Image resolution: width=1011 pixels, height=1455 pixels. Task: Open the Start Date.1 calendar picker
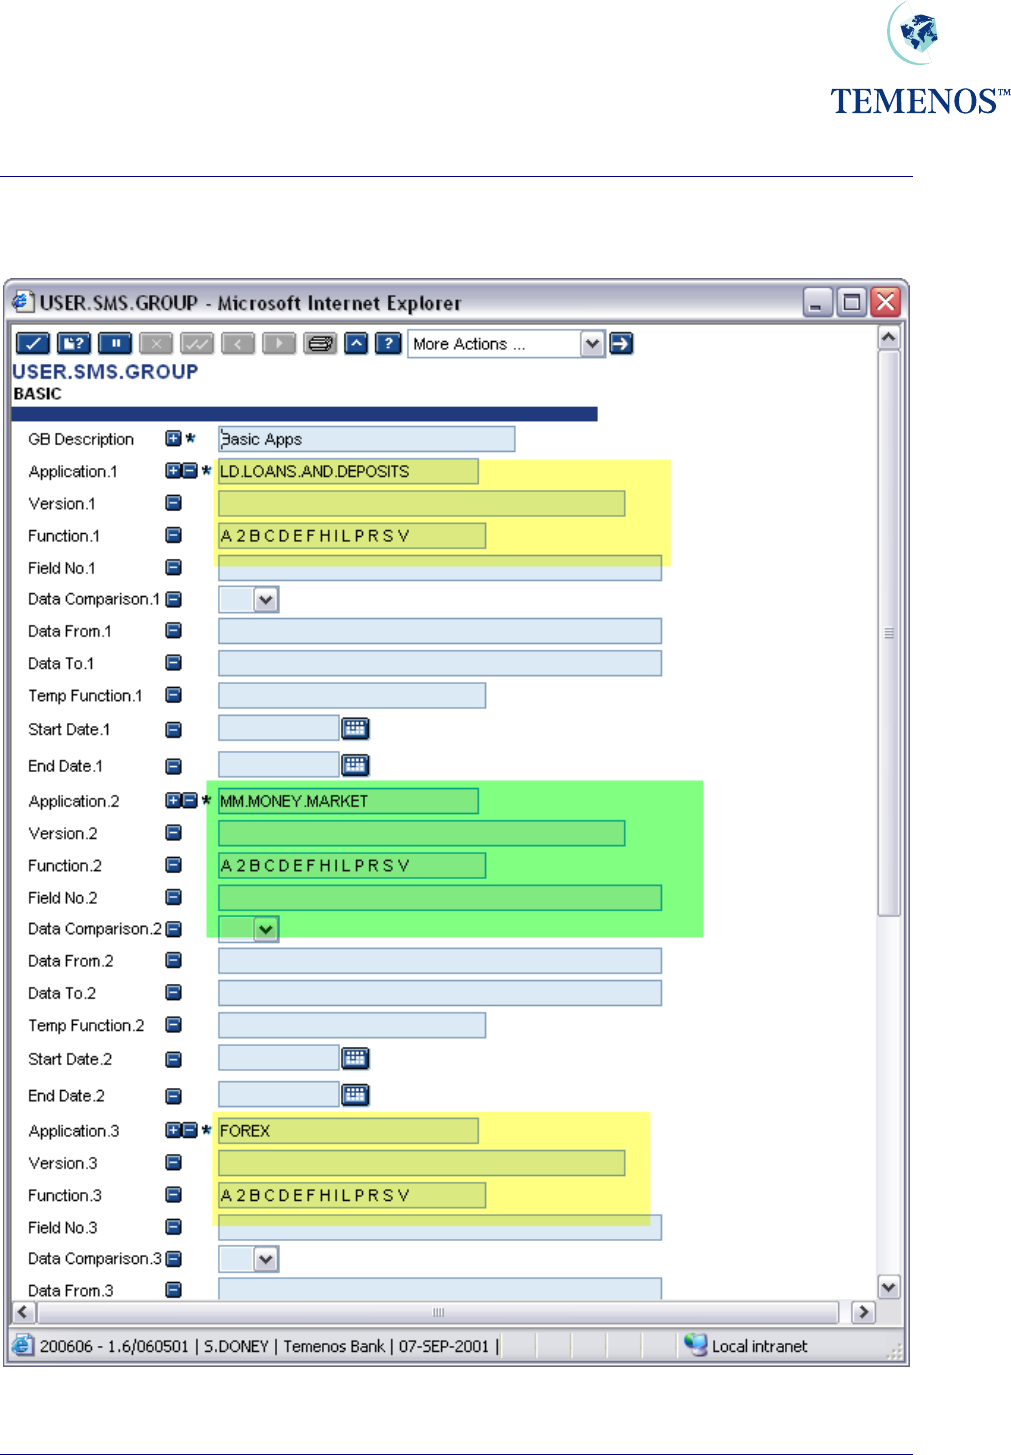tap(356, 729)
